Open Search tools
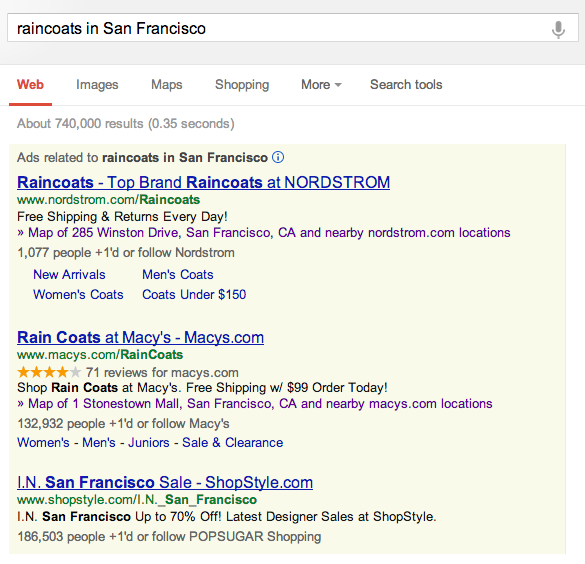 pyautogui.click(x=406, y=85)
